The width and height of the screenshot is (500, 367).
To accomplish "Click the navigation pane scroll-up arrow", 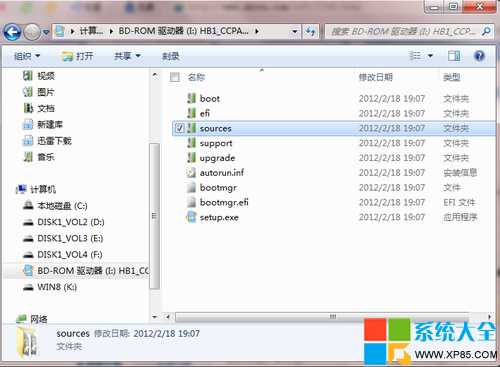I will (155, 75).
